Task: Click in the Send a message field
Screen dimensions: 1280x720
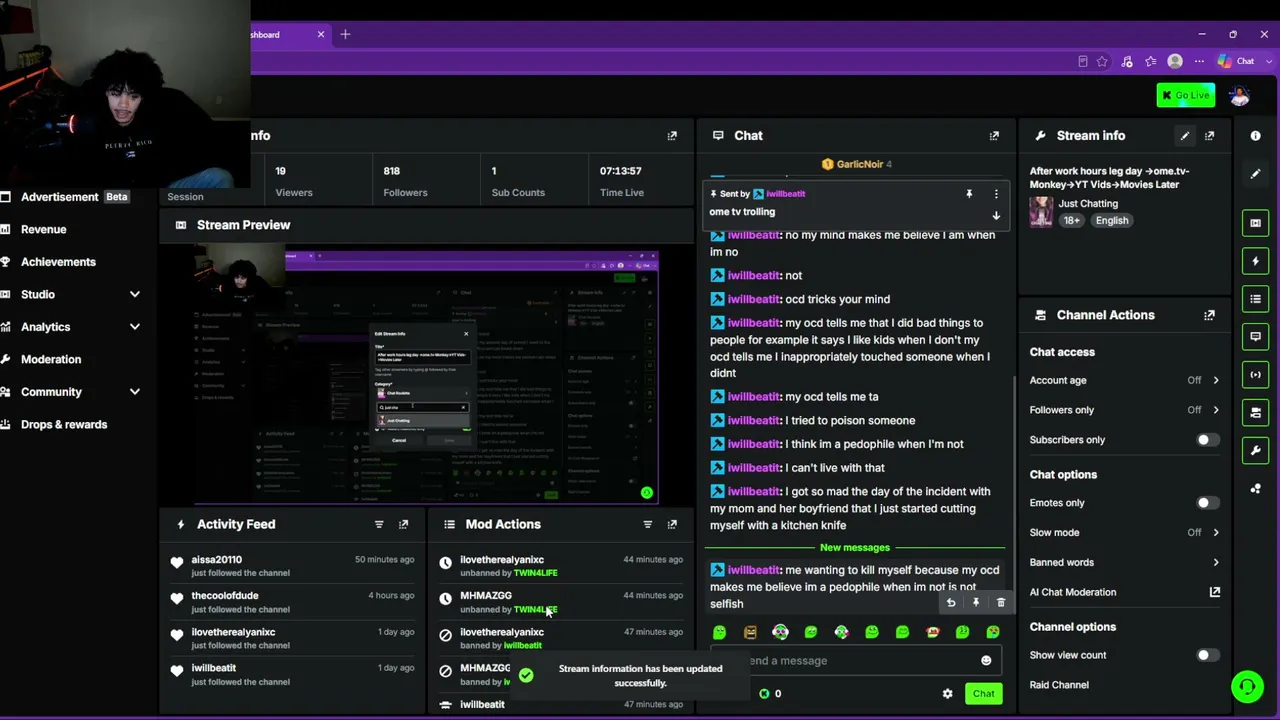Action: [855, 661]
